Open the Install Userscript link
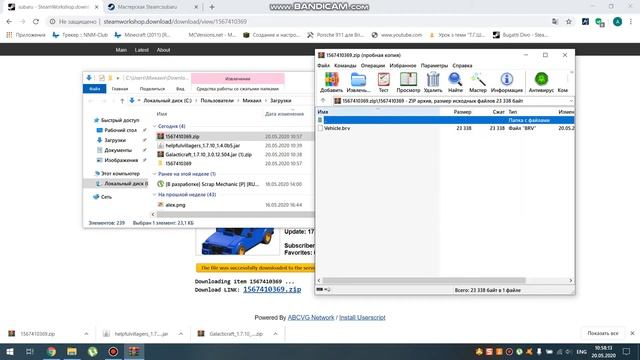The width and height of the screenshot is (640, 360). click(362, 318)
